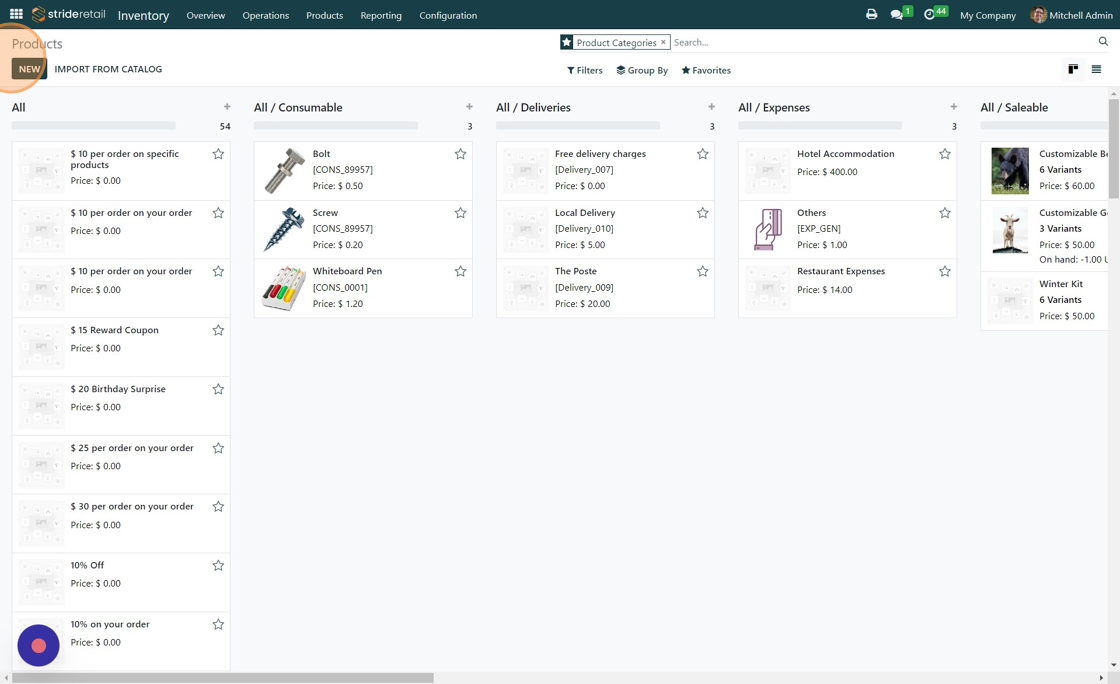
Task: Switch to List view icon
Action: pos(1096,69)
